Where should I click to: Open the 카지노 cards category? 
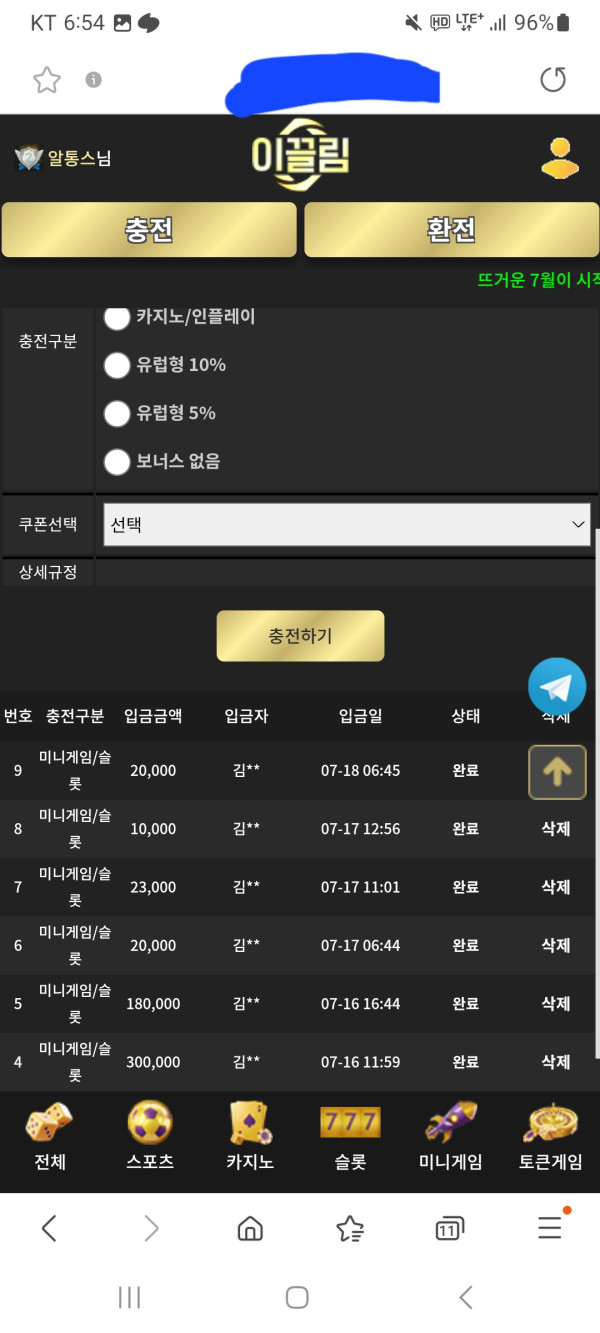coord(250,1136)
